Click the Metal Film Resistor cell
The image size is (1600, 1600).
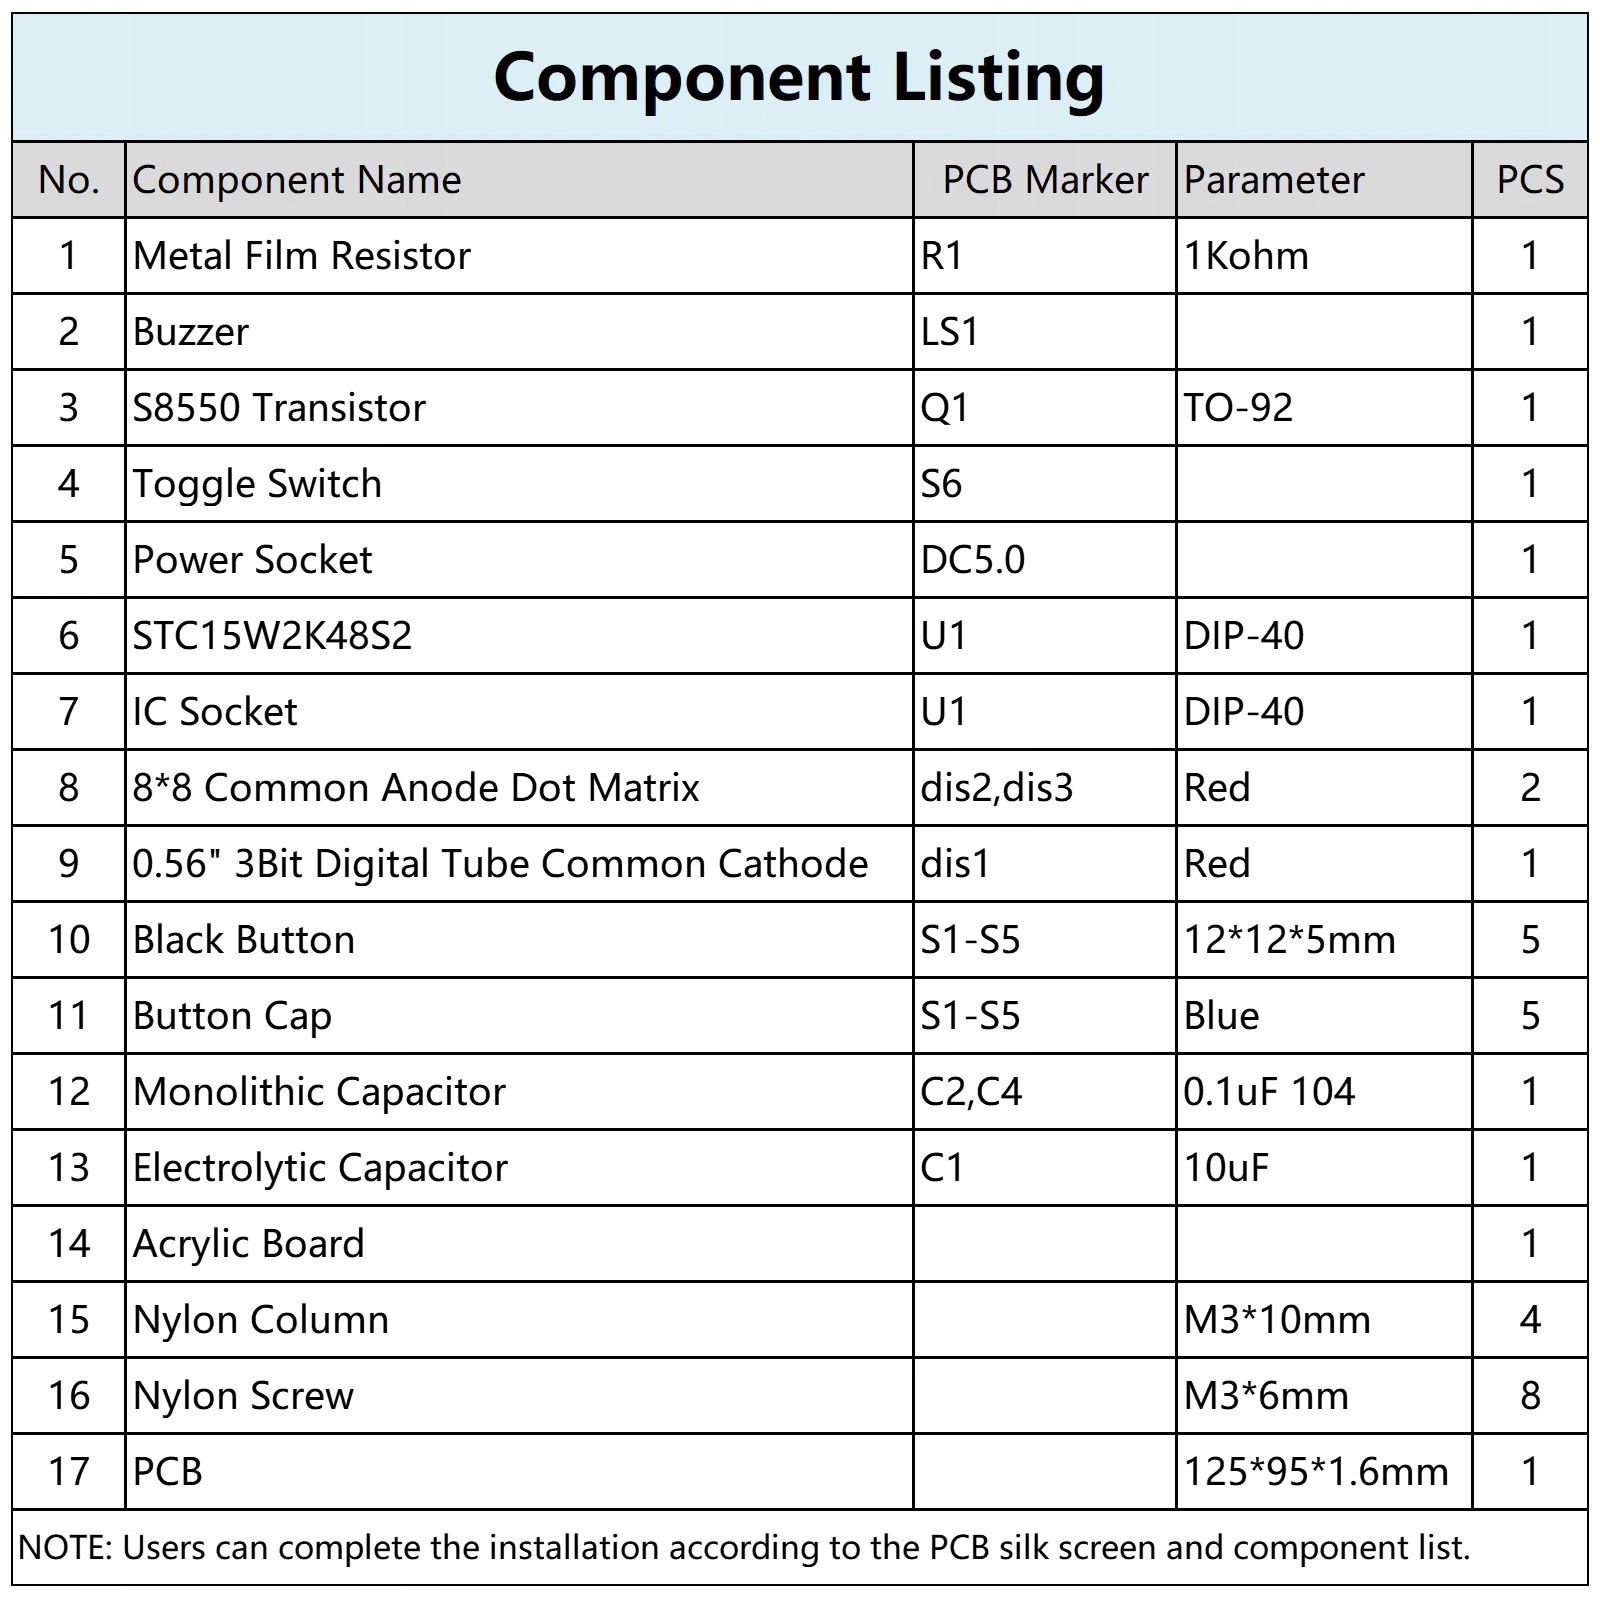[301, 256]
